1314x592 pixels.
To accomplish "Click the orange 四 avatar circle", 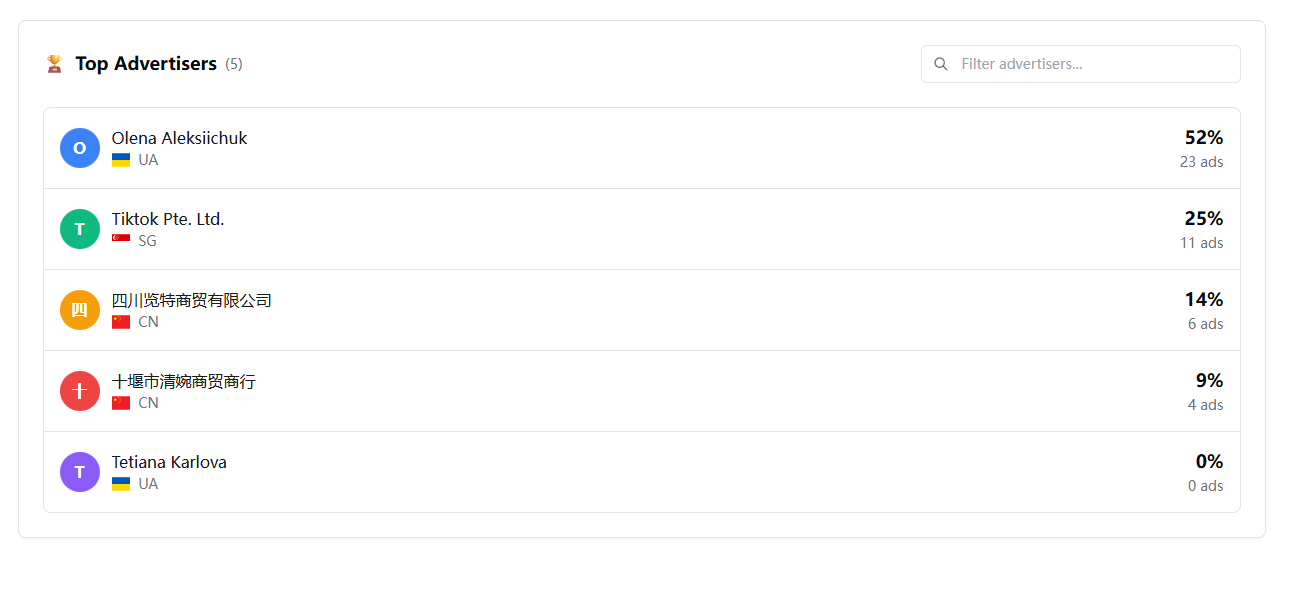I will click(x=80, y=310).
